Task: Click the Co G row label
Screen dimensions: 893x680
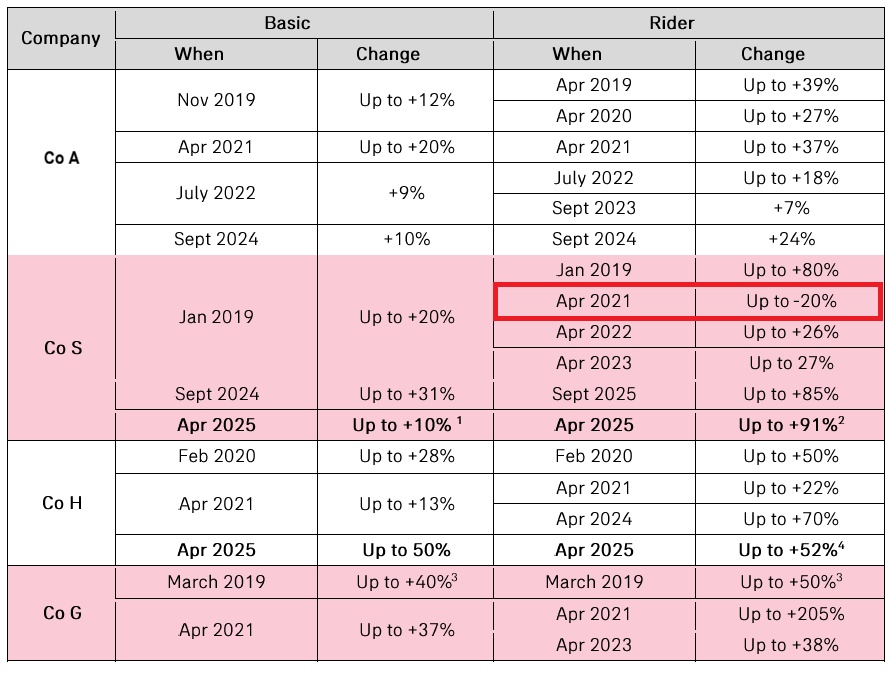Action: coord(61,613)
